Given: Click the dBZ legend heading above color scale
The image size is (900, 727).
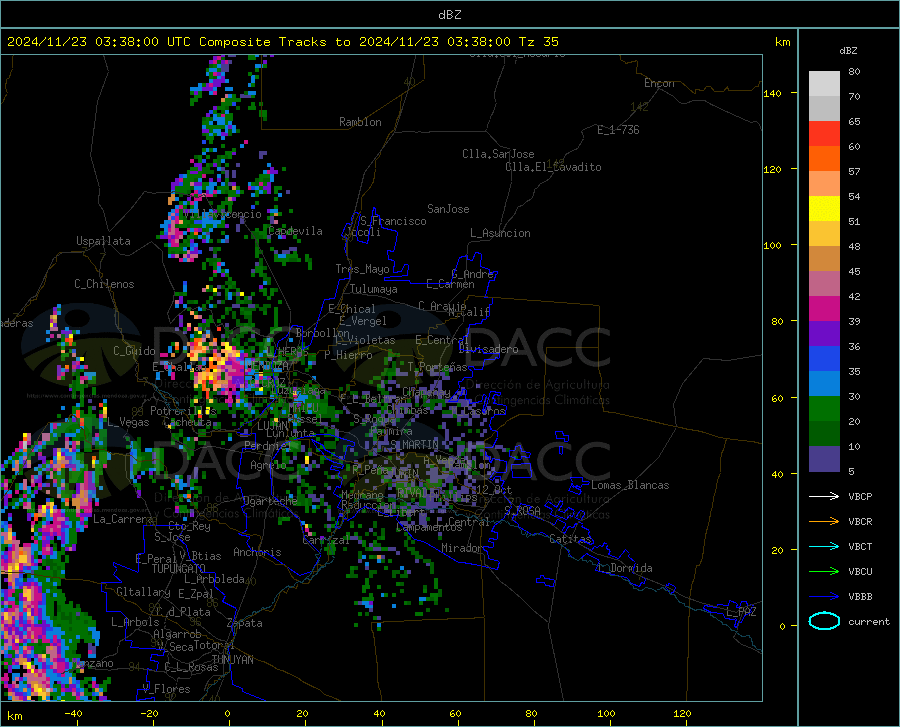Looking at the screenshot, I should click(848, 50).
